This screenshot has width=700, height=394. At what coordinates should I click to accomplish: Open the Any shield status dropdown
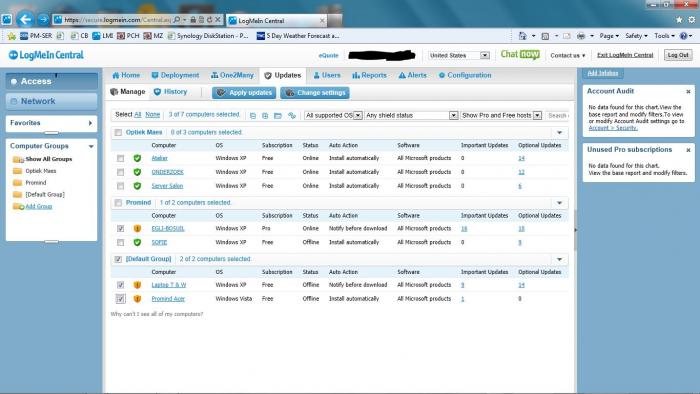click(411, 115)
